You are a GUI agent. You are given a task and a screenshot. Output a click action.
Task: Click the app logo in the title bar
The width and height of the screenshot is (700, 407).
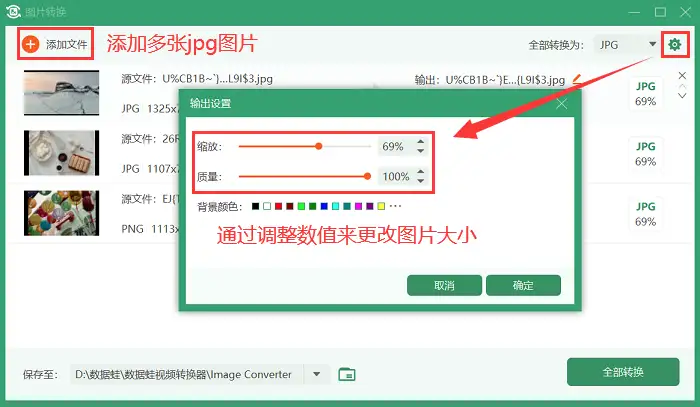click(x=13, y=11)
